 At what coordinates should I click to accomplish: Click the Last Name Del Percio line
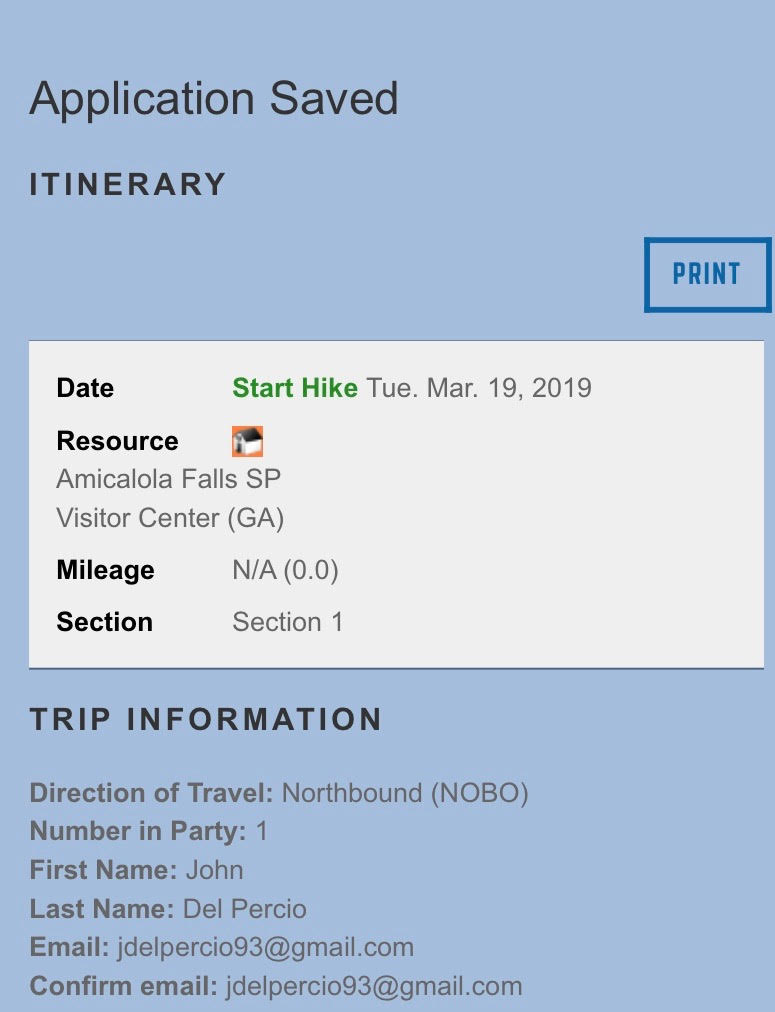(x=168, y=909)
